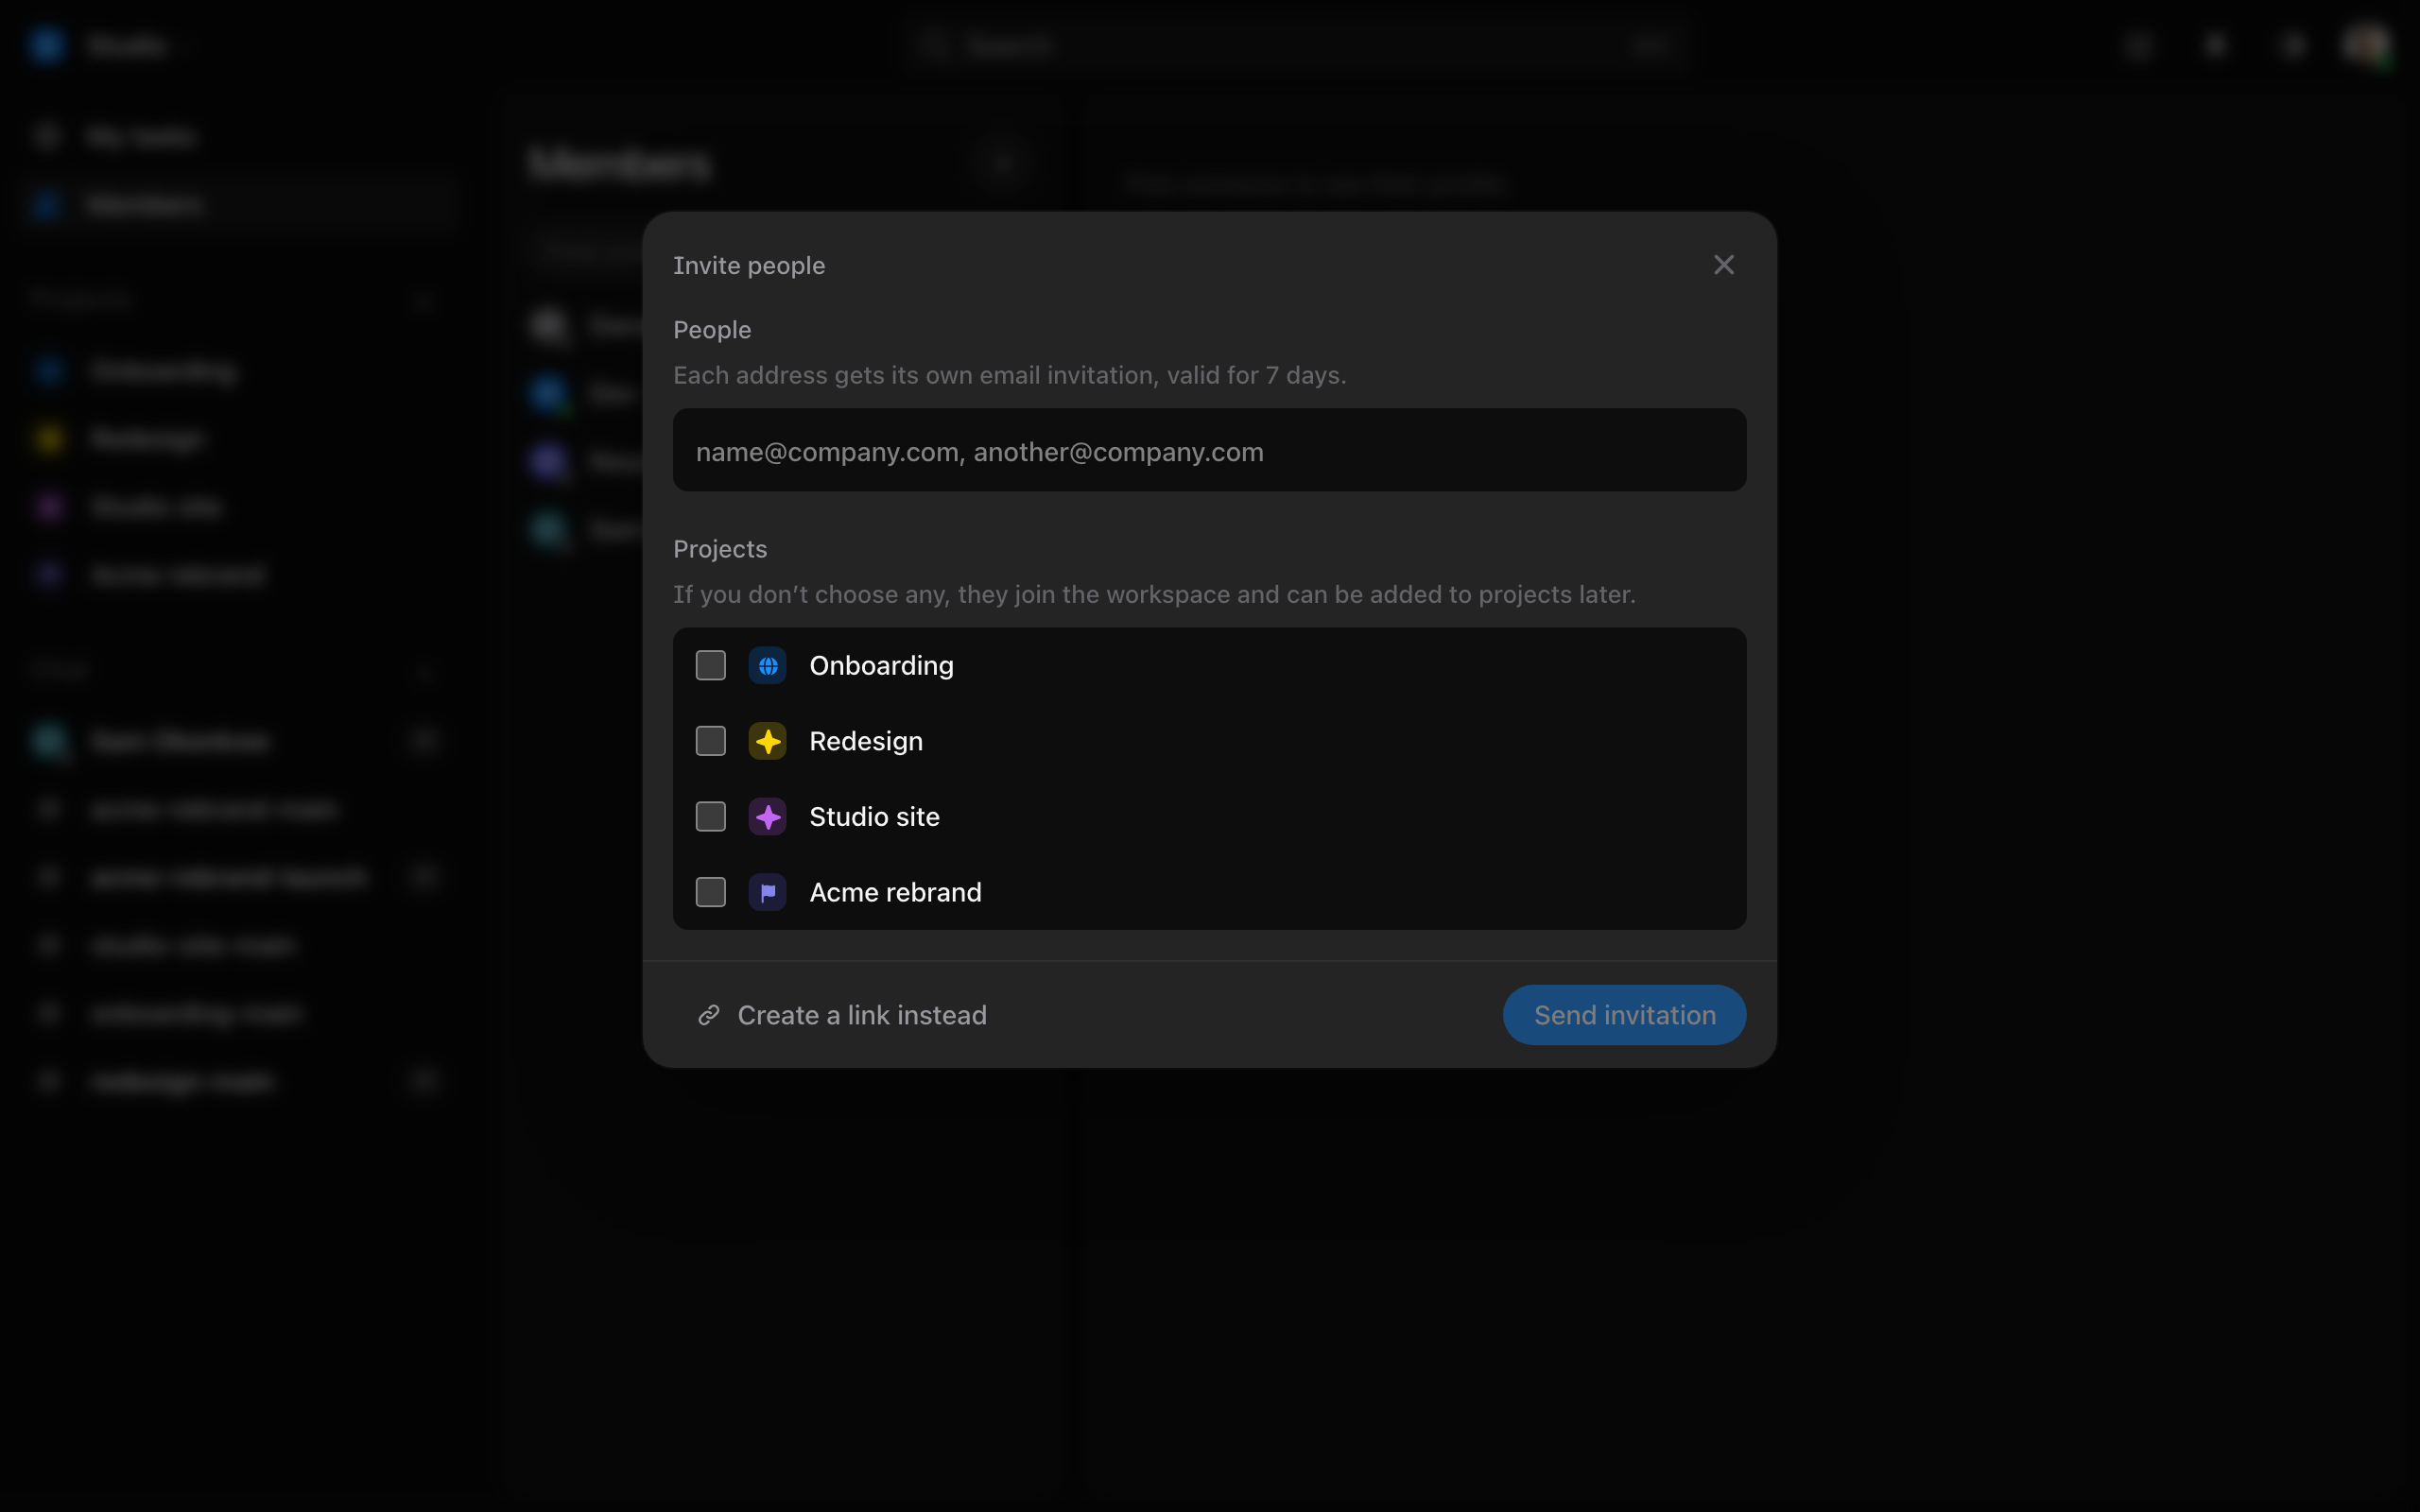Click the yellow Redesign sparkle icon
The image size is (2420, 1512).
tap(767, 741)
